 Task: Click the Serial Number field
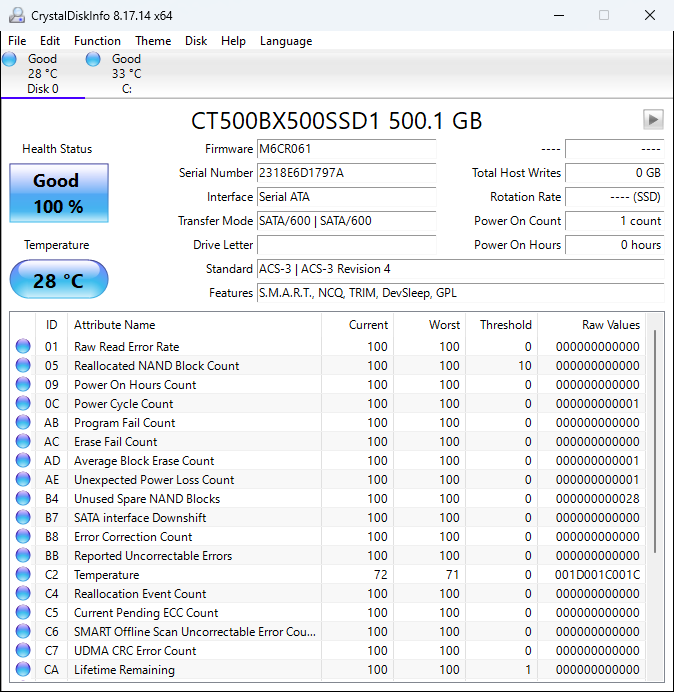pos(346,173)
